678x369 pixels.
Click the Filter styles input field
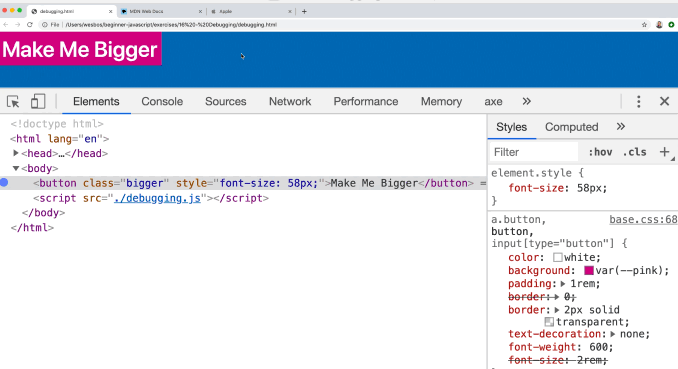click(x=534, y=152)
